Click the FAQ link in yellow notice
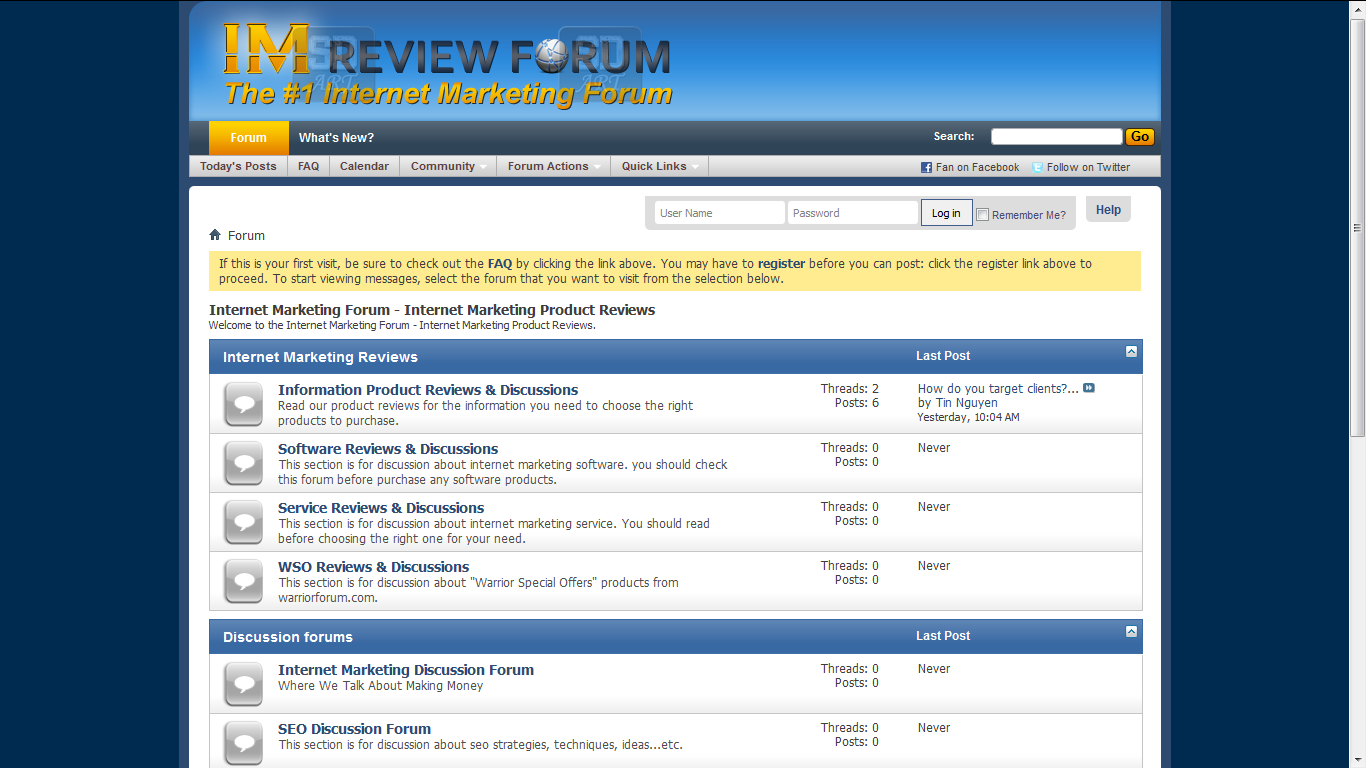Screen dimensions: 1366x768 (500, 264)
